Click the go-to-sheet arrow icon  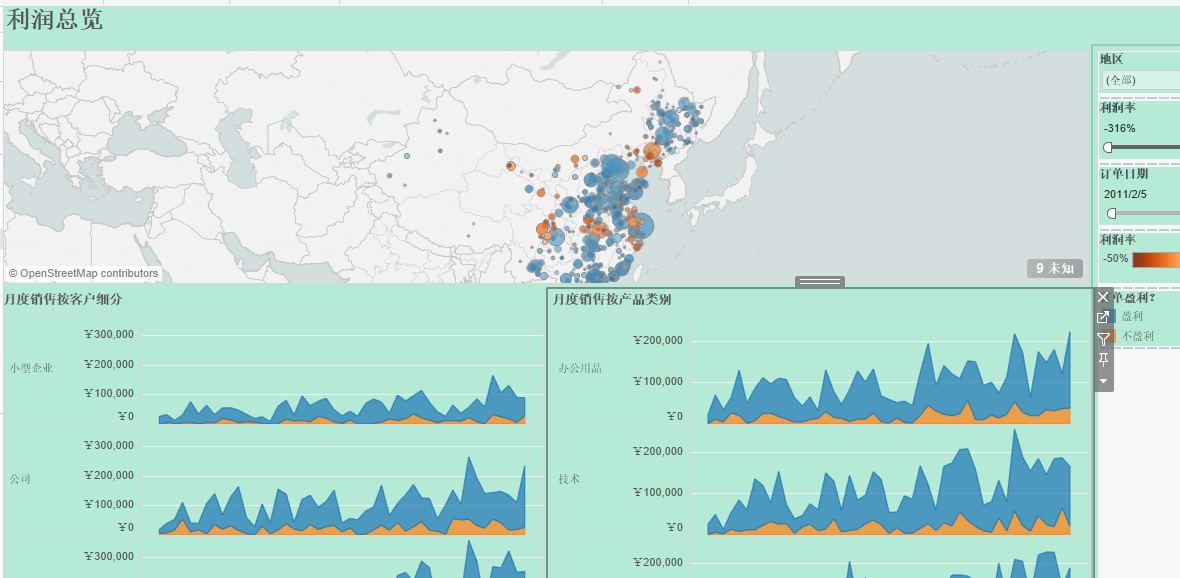(x=1104, y=317)
